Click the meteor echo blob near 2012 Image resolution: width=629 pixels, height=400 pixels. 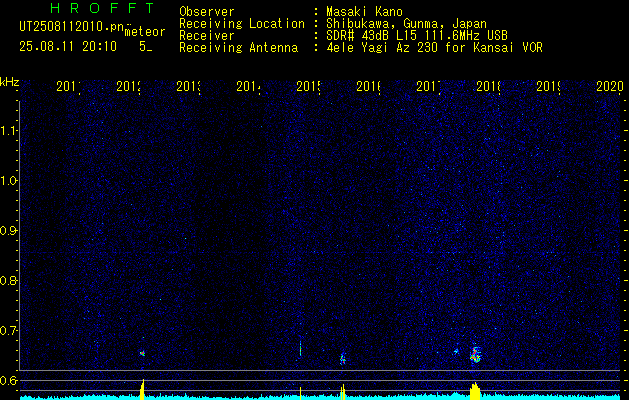coord(142,353)
